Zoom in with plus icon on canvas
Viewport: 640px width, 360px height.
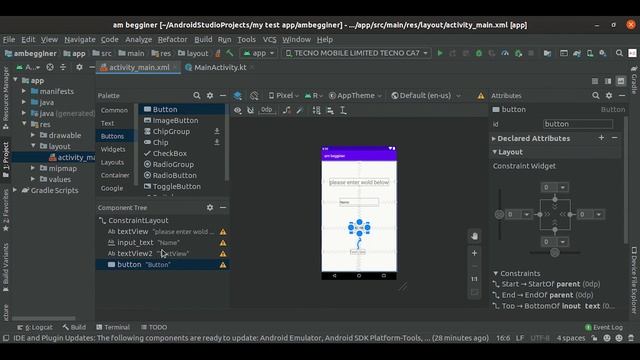pos(474,253)
